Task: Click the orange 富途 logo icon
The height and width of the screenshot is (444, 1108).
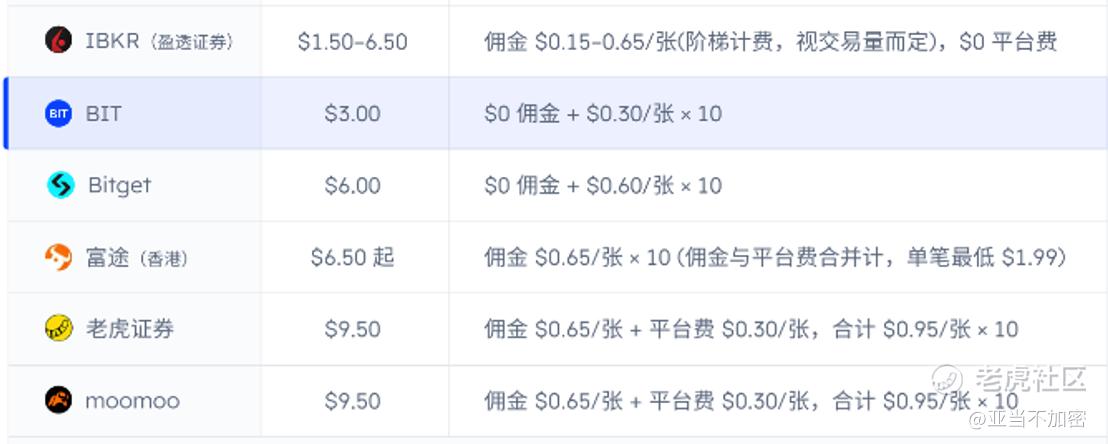Action: pyautogui.click(x=59, y=257)
